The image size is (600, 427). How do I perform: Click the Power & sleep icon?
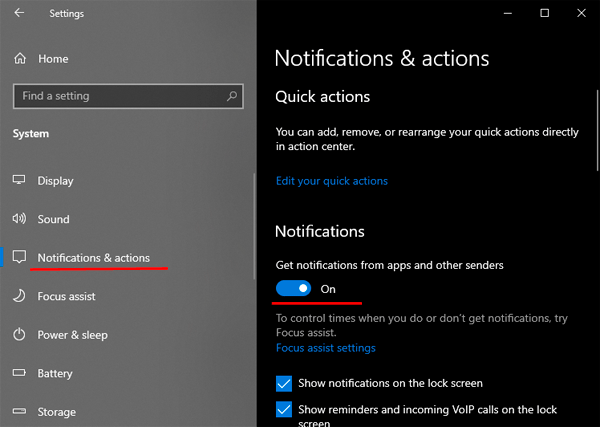pyautogui.click(x=19, y=335)
